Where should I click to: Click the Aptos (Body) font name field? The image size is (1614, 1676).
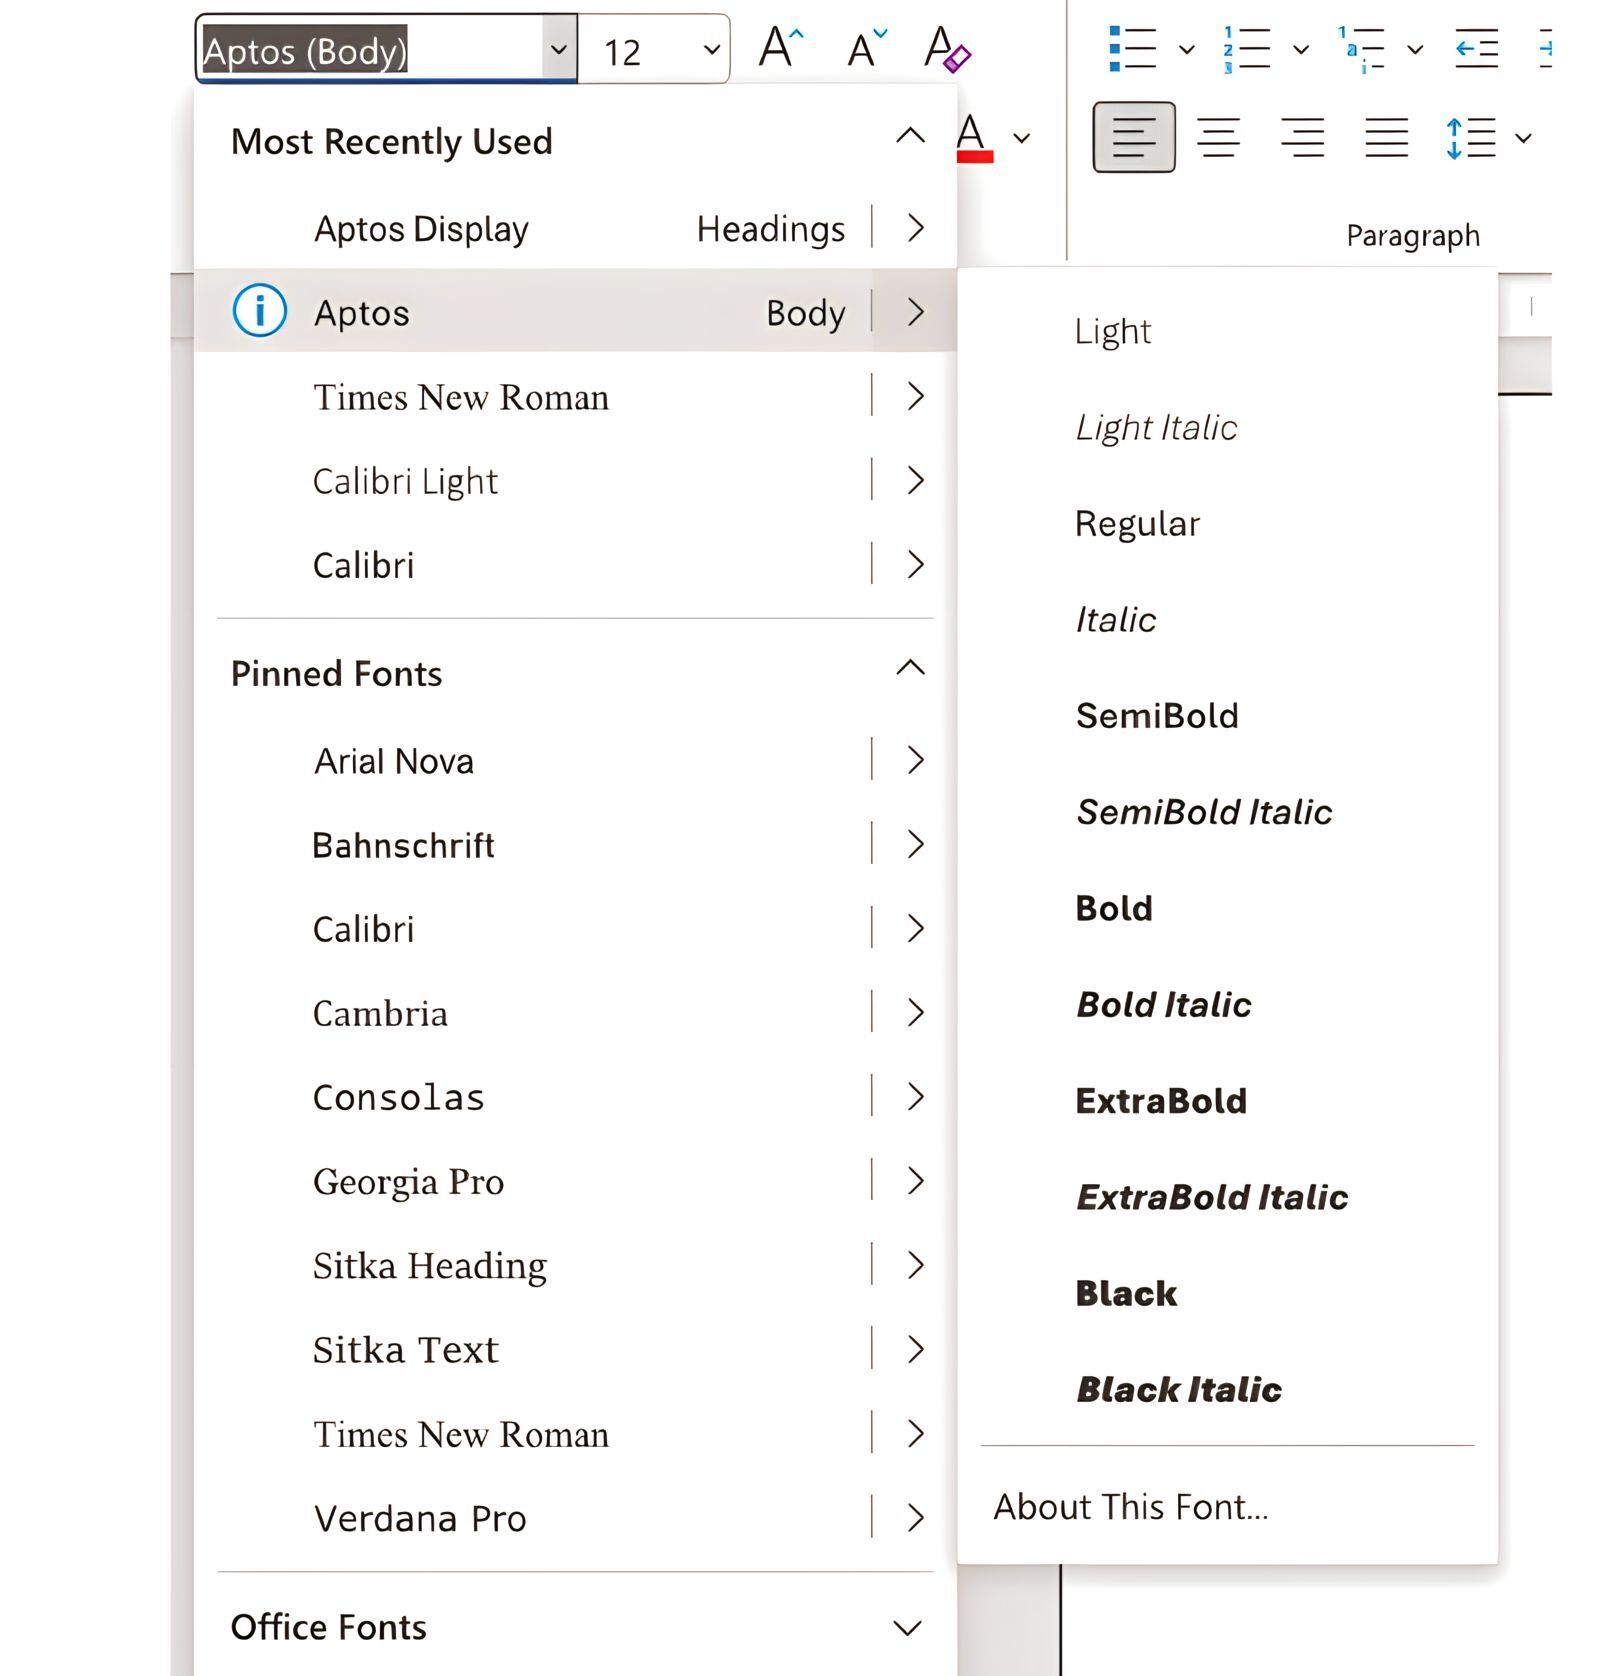pyautogui.click(x=370, y=49)
